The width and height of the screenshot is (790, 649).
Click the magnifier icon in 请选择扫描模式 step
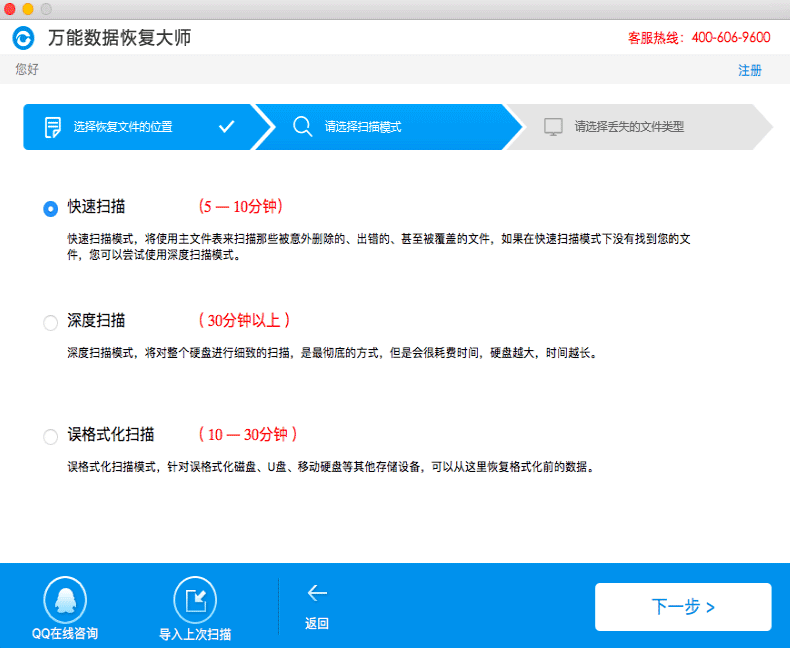coord(302,126)
